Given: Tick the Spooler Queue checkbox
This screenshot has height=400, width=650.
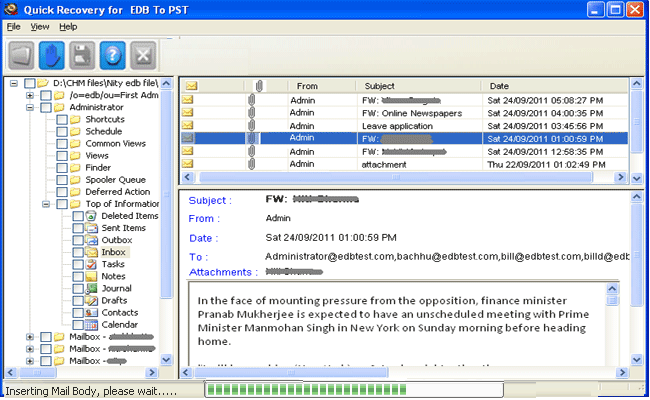Looking at the screenshot, I should (x=62, y=180).
